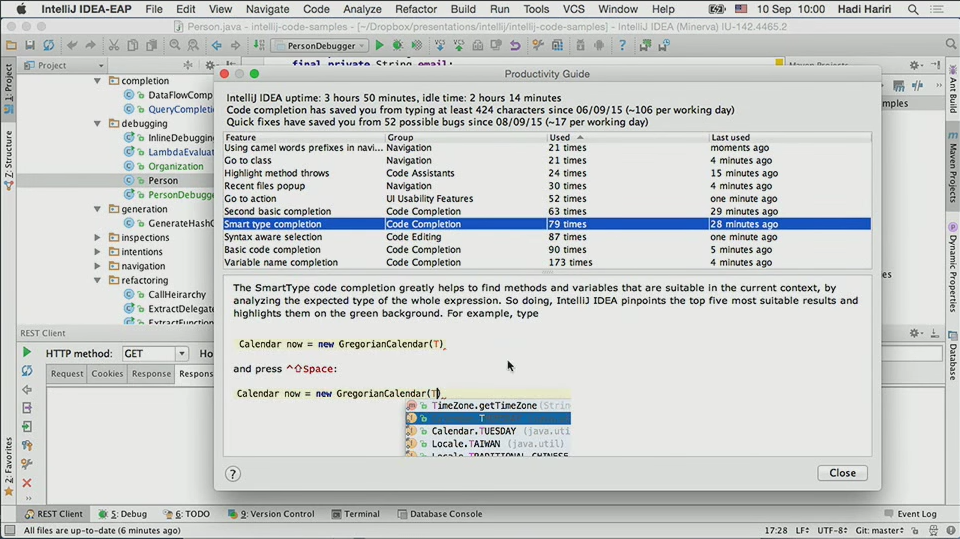This screenshot has height=539, width=960.
Task: Open the PersonDebugger run configuration dropdown
Action: pos(320,45)
